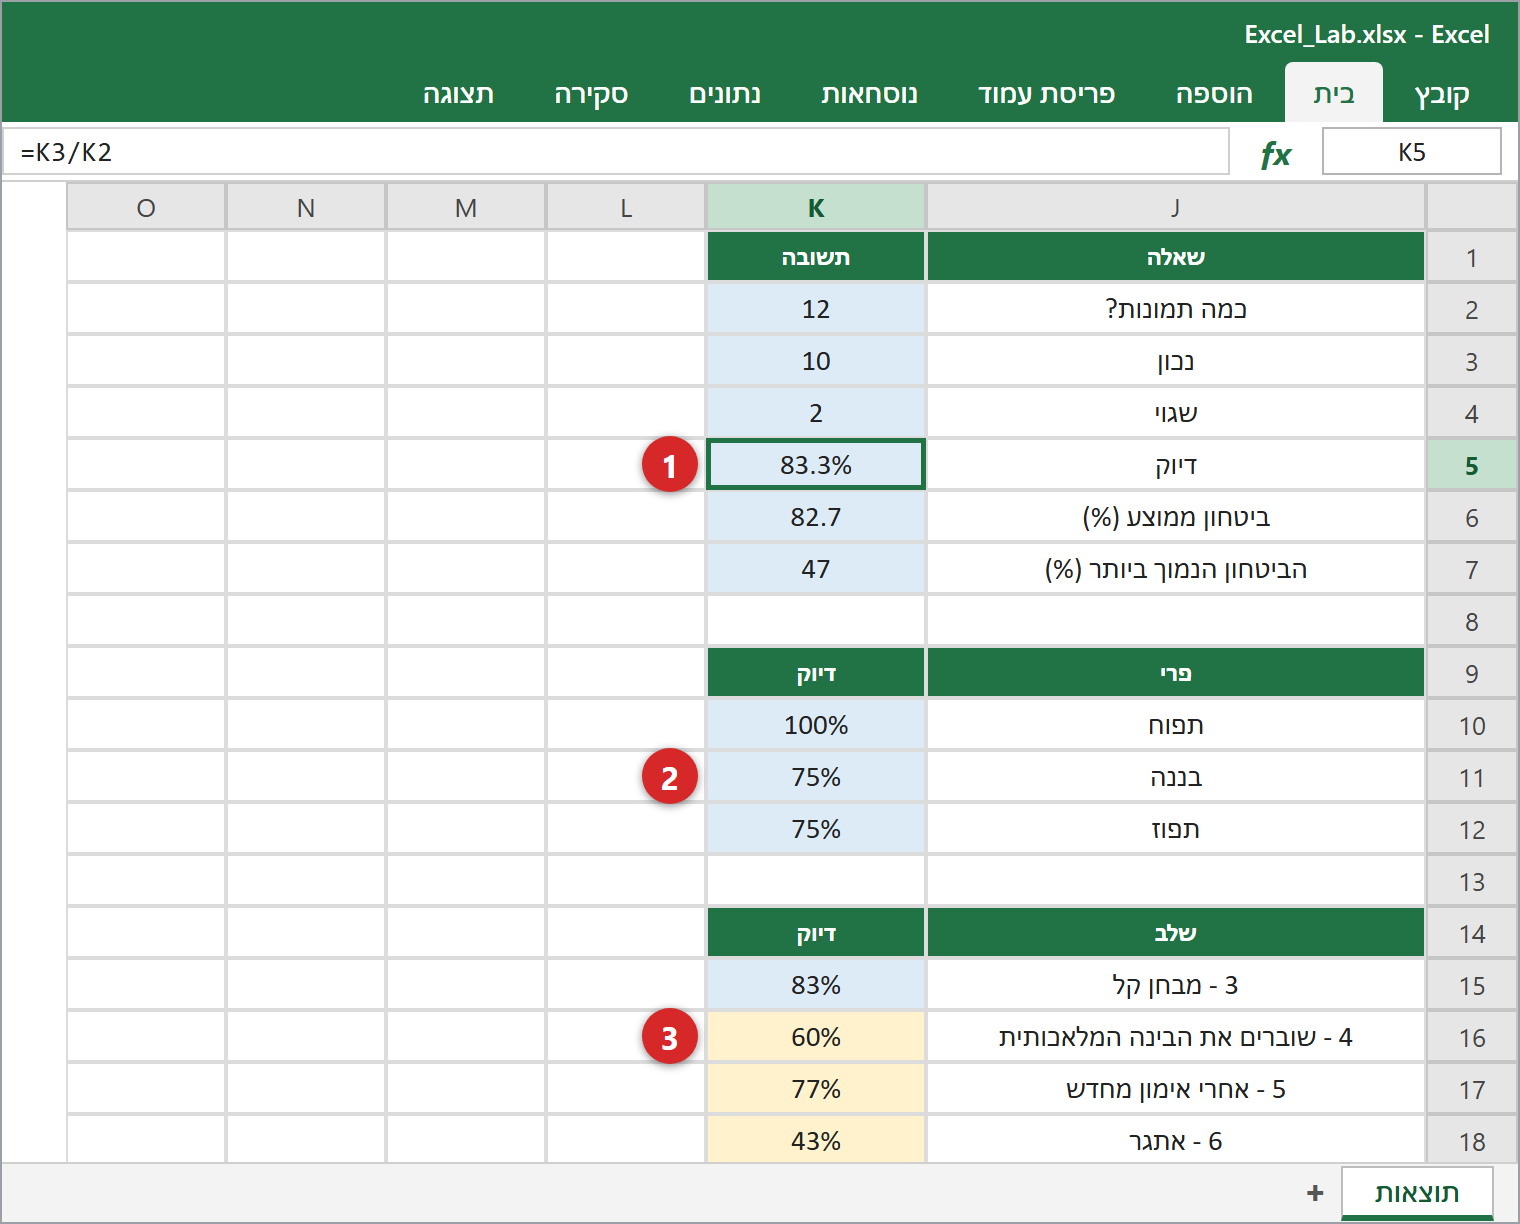
Task: Select column O header
Action: pos(146,207)
